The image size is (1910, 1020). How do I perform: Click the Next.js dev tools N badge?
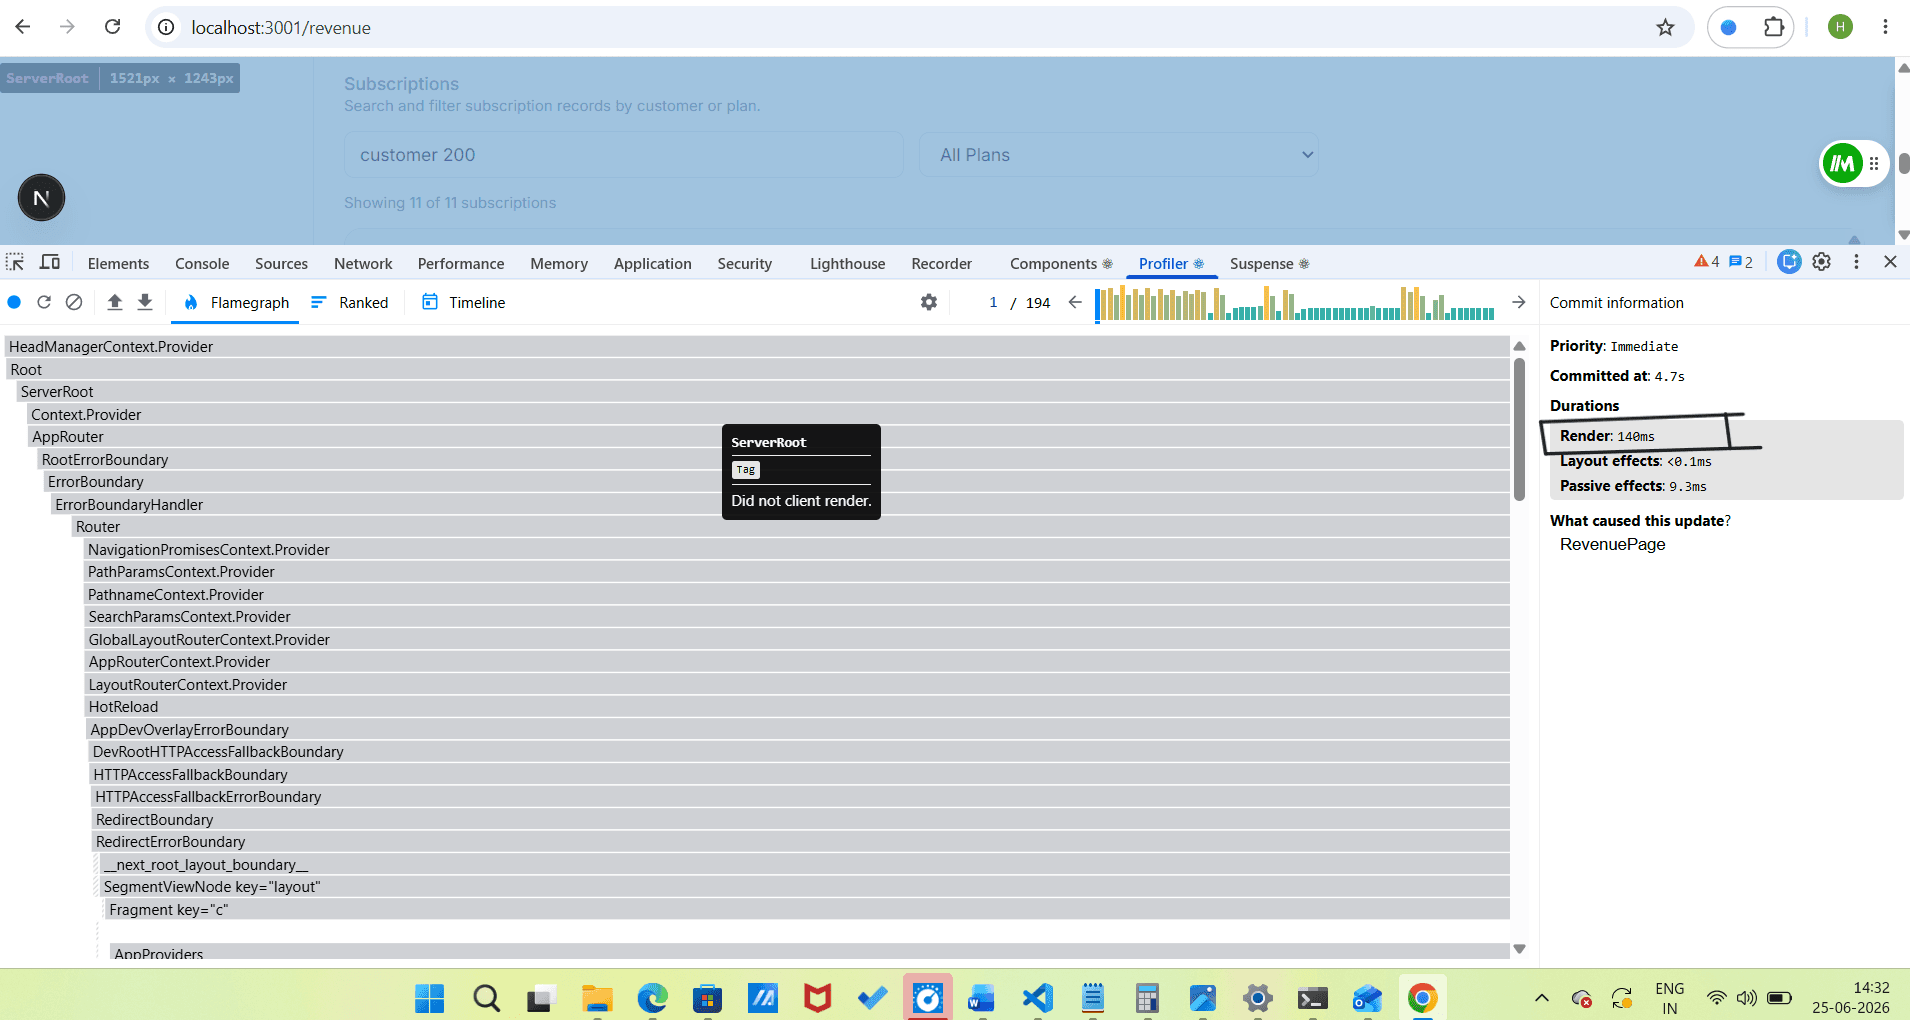41,198
